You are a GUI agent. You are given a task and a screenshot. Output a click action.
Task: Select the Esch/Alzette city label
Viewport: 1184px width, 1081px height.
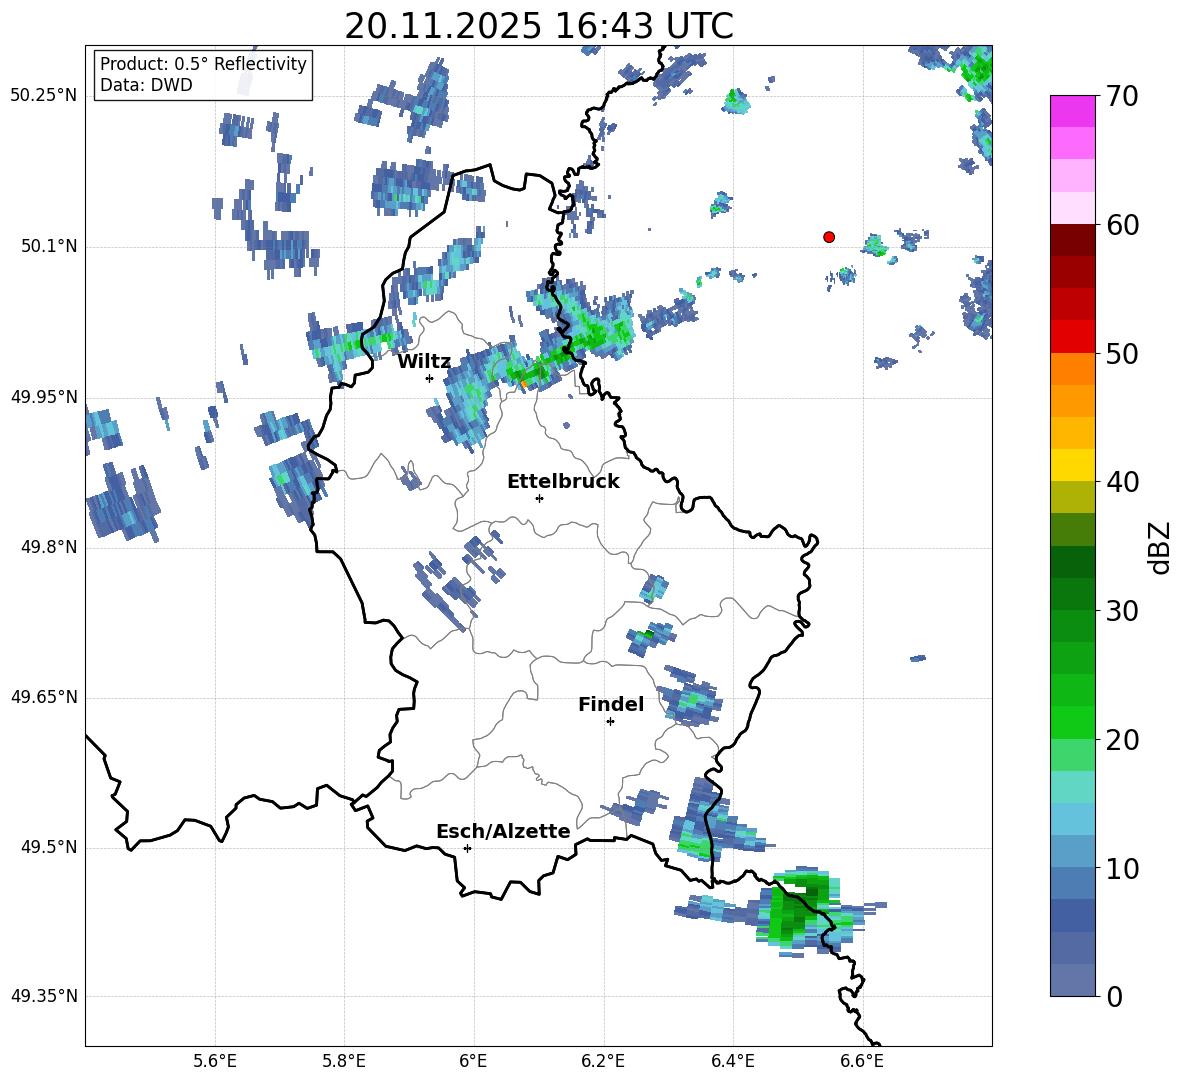point(503,832)
